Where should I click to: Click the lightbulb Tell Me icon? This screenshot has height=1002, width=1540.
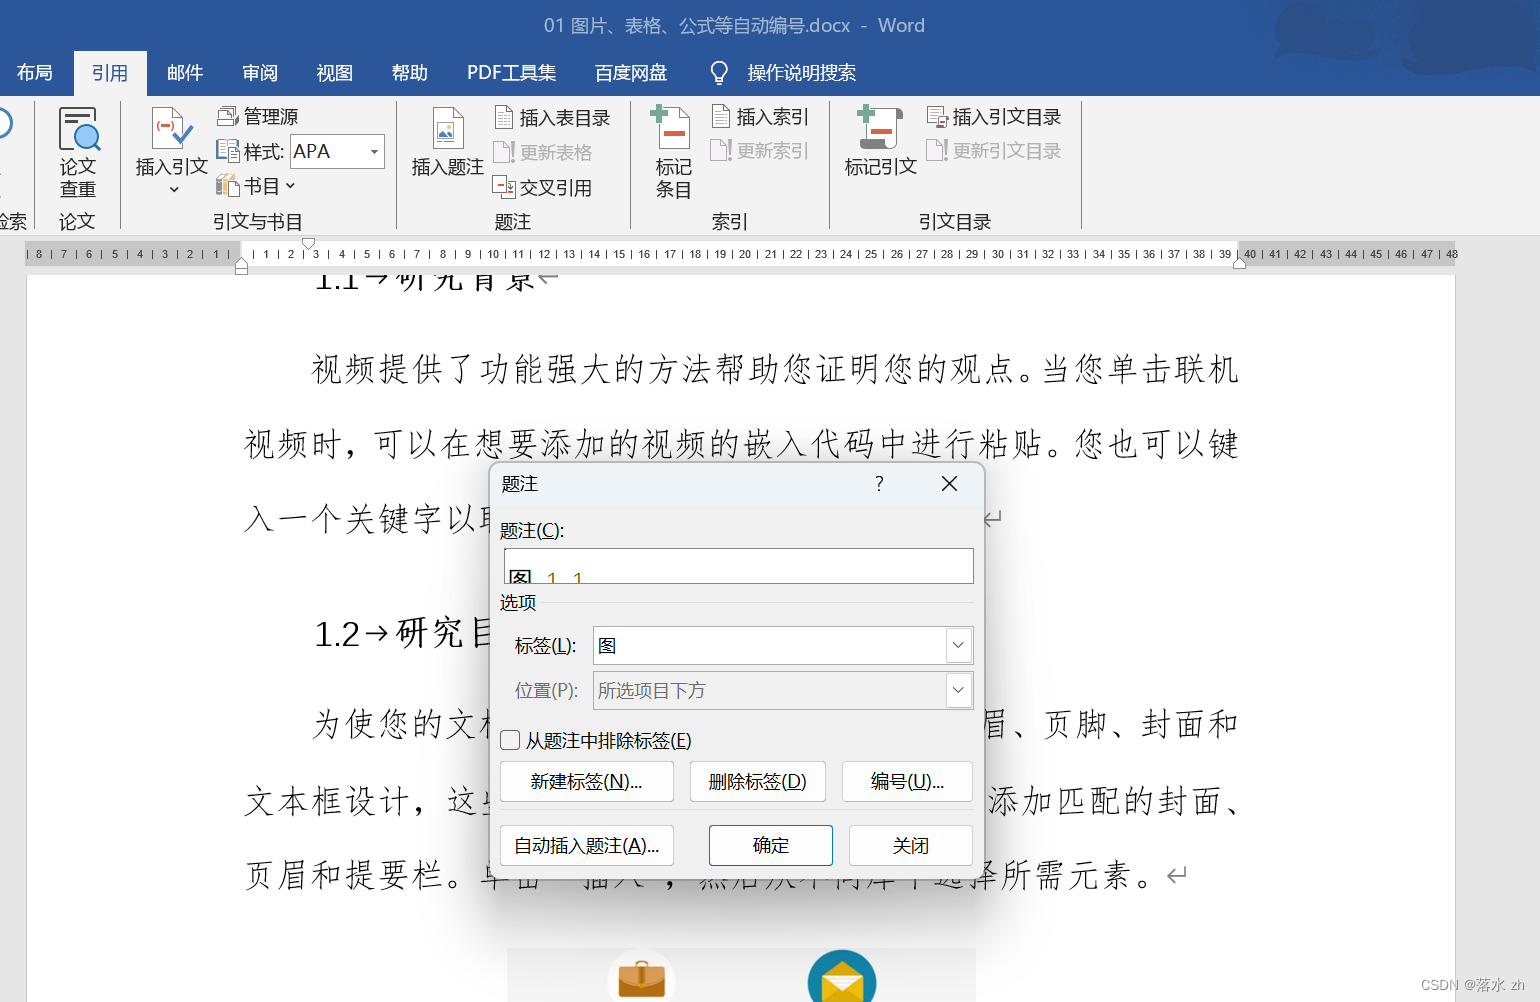click(719, 73)
